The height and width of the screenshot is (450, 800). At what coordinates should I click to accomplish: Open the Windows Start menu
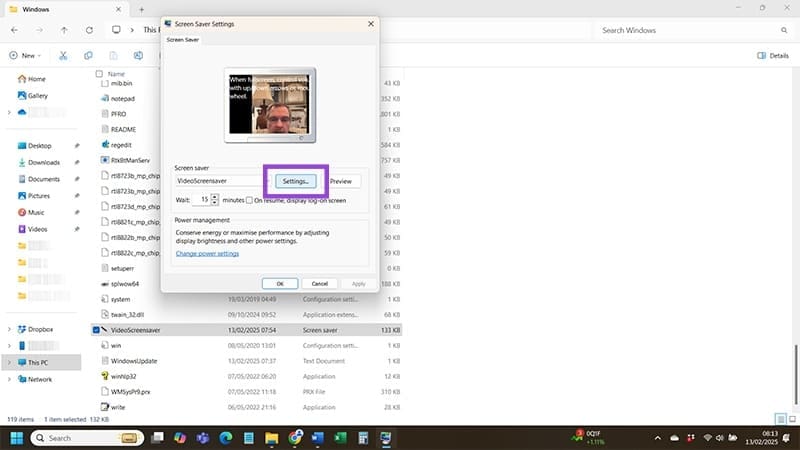(17, 438)
